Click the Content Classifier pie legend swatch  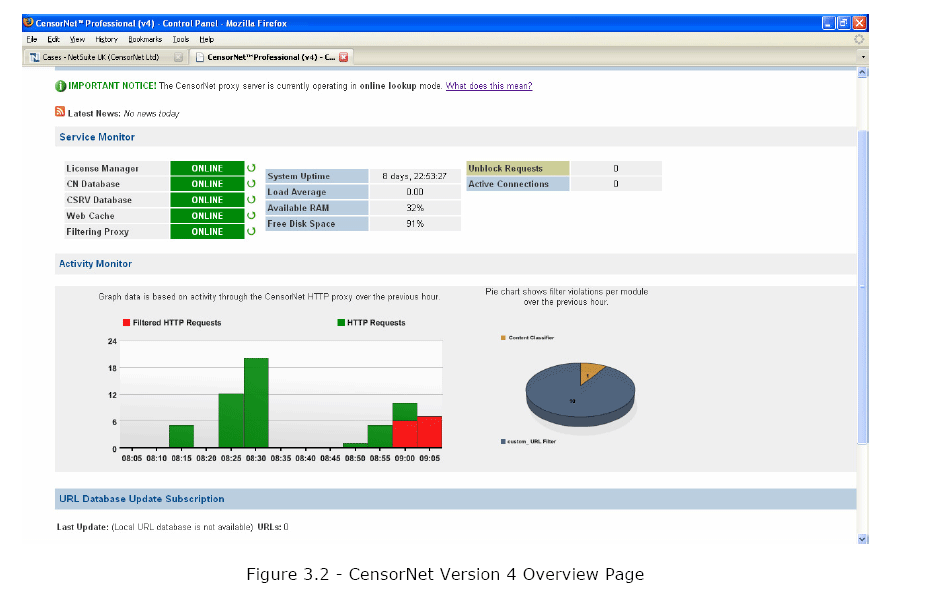pos(503,338)
